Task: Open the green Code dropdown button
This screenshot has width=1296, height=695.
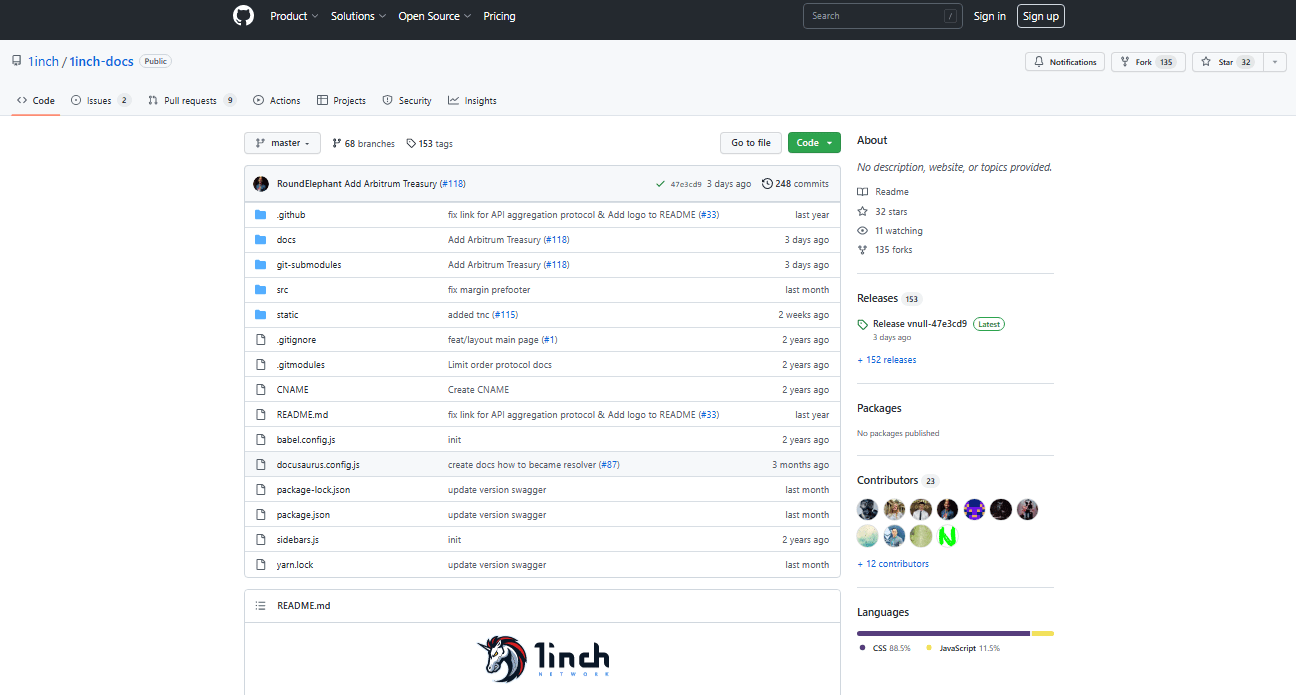Action: (x=814, y=143)
